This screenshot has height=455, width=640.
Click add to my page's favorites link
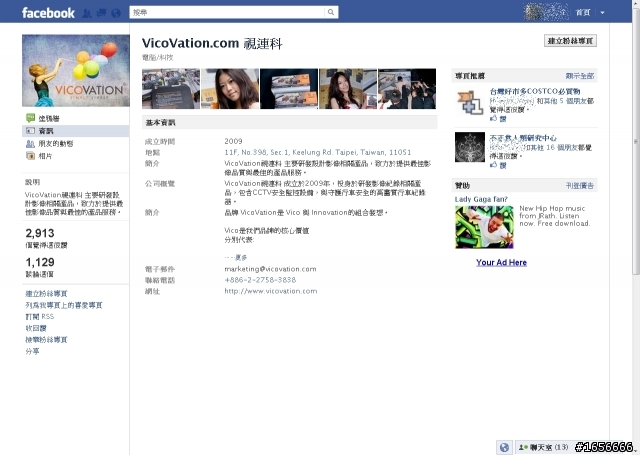[x=64, y=305]
